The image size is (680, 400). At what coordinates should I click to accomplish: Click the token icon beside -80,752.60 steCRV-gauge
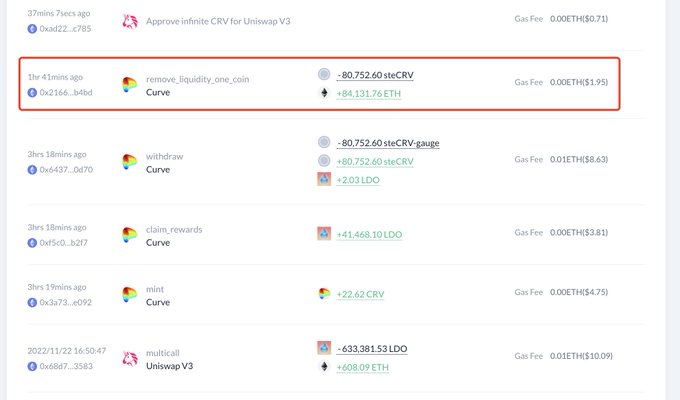[324, 142]
